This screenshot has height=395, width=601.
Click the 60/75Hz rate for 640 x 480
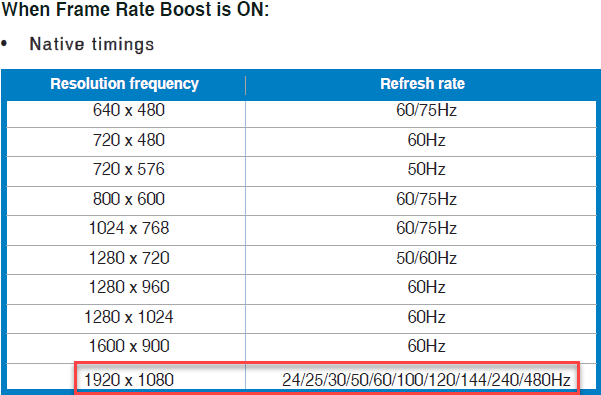pyautogui.click(x=426, y=110)
